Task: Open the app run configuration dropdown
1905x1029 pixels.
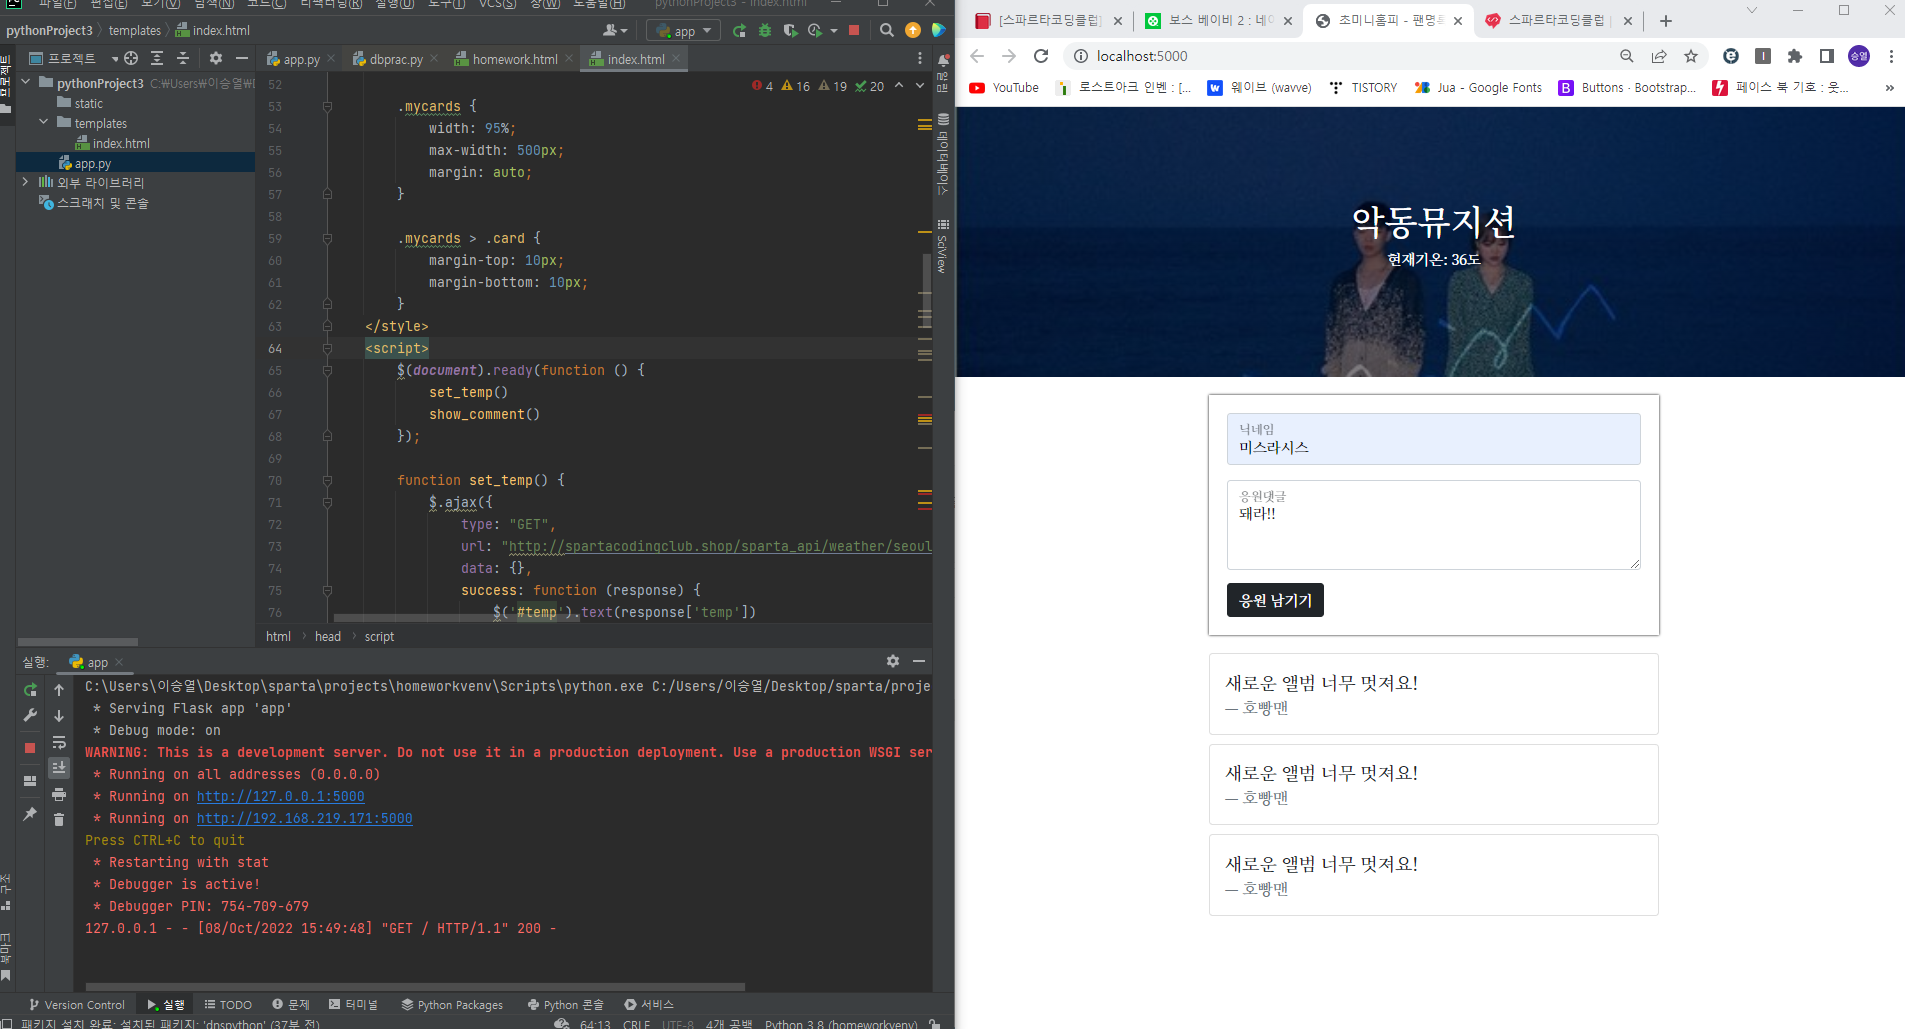Action: [x=684, y=31]
